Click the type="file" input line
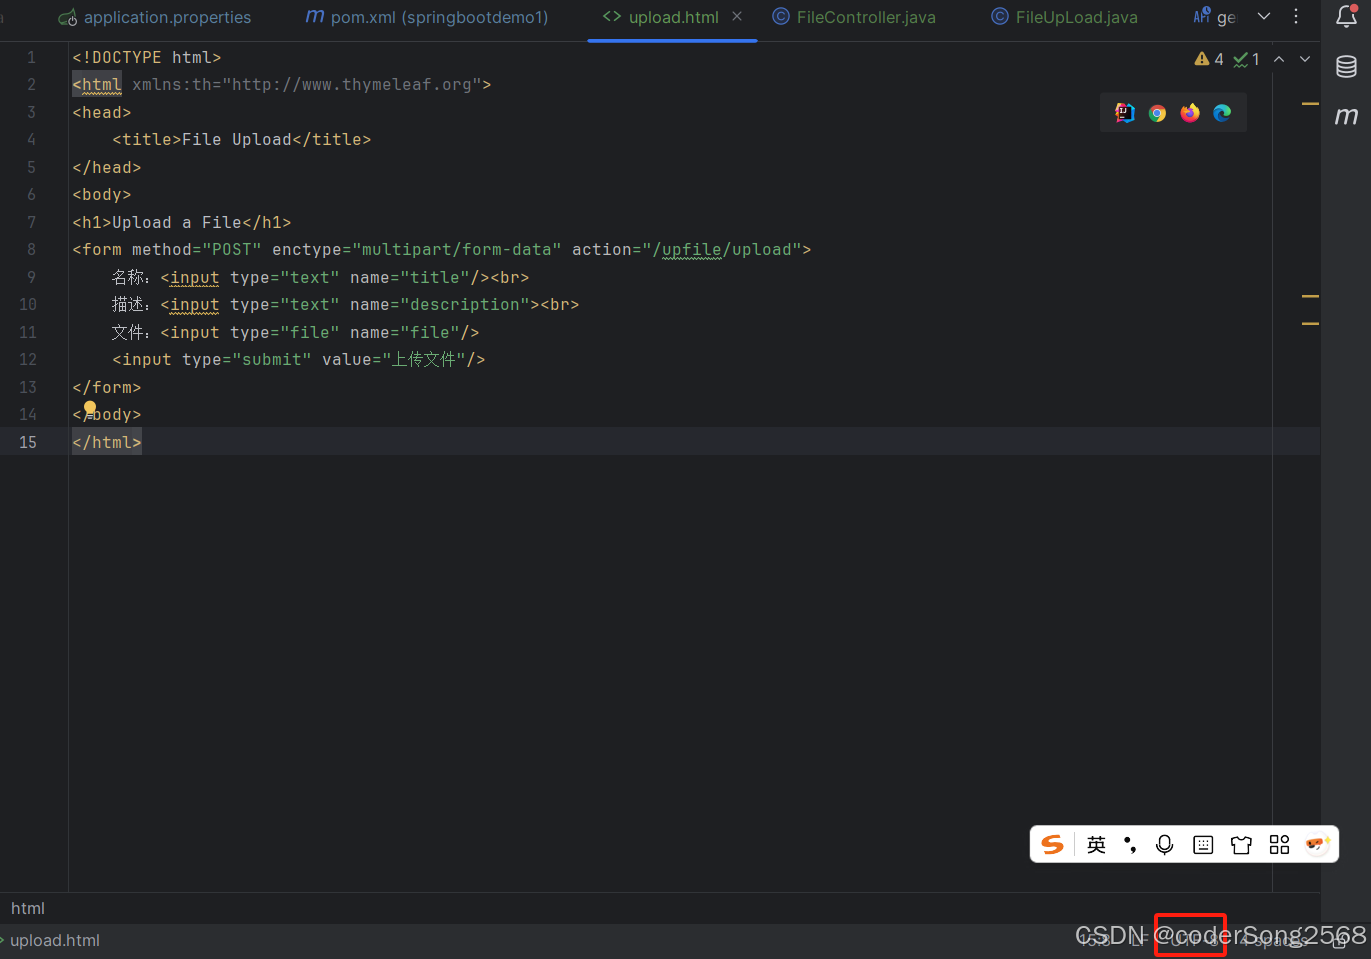 coord(296,333)
